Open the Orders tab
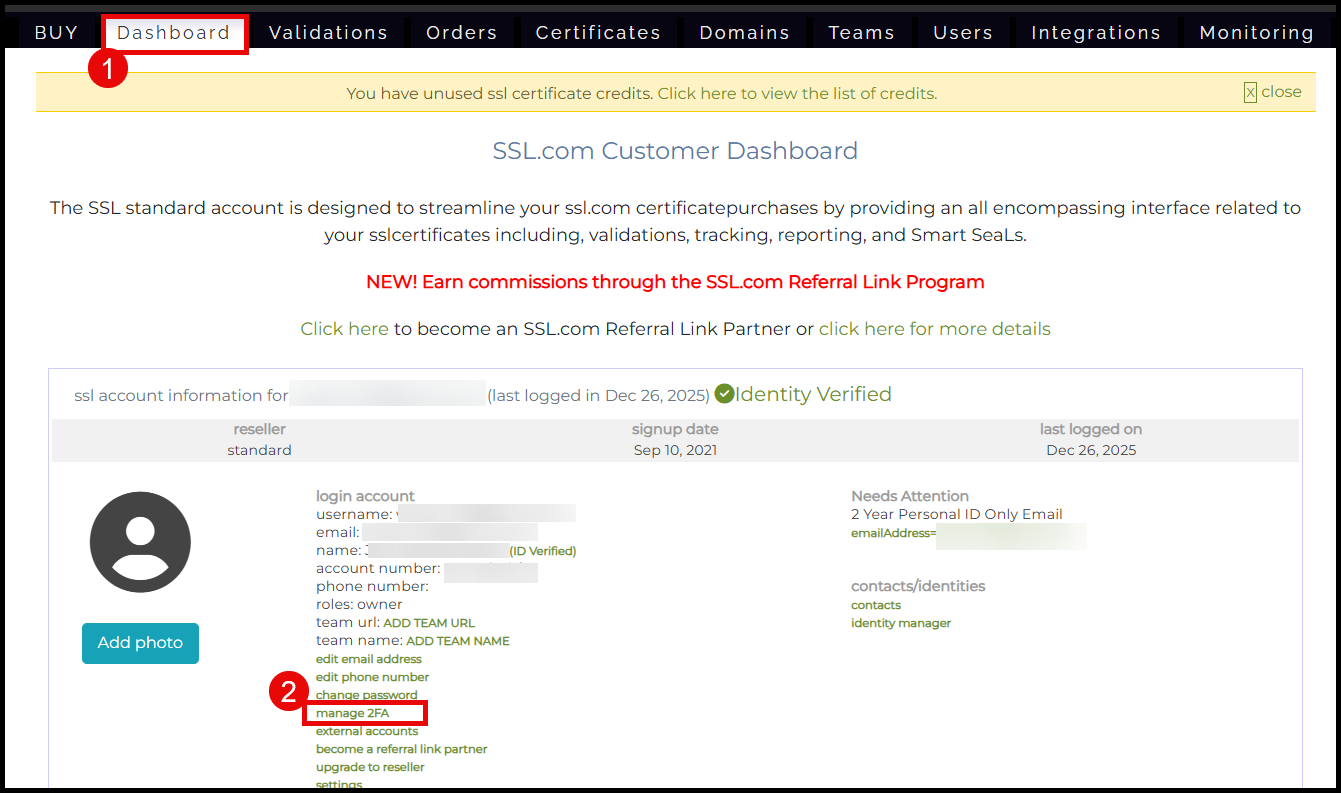Image resolution: width=1341 pixels, height=793 pixels. click(x=461, y=33)
